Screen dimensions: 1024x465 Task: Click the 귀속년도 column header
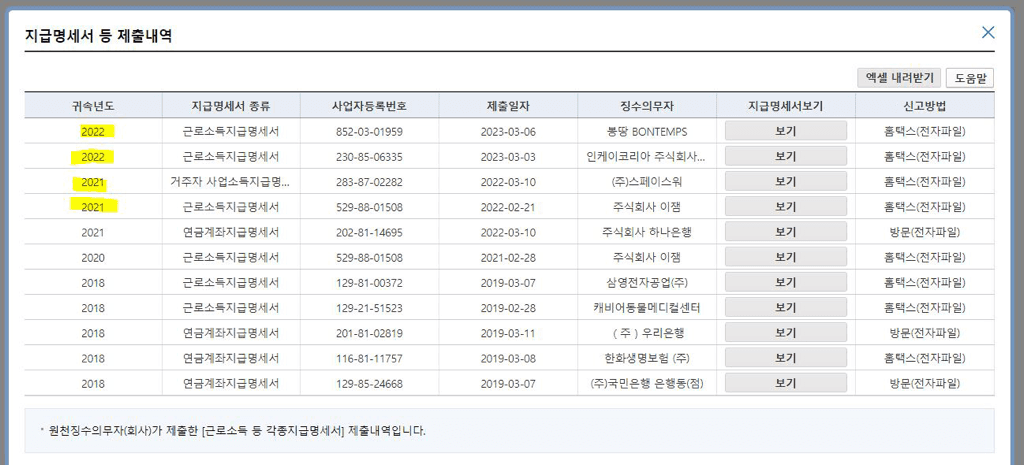[x=93, y=106]
